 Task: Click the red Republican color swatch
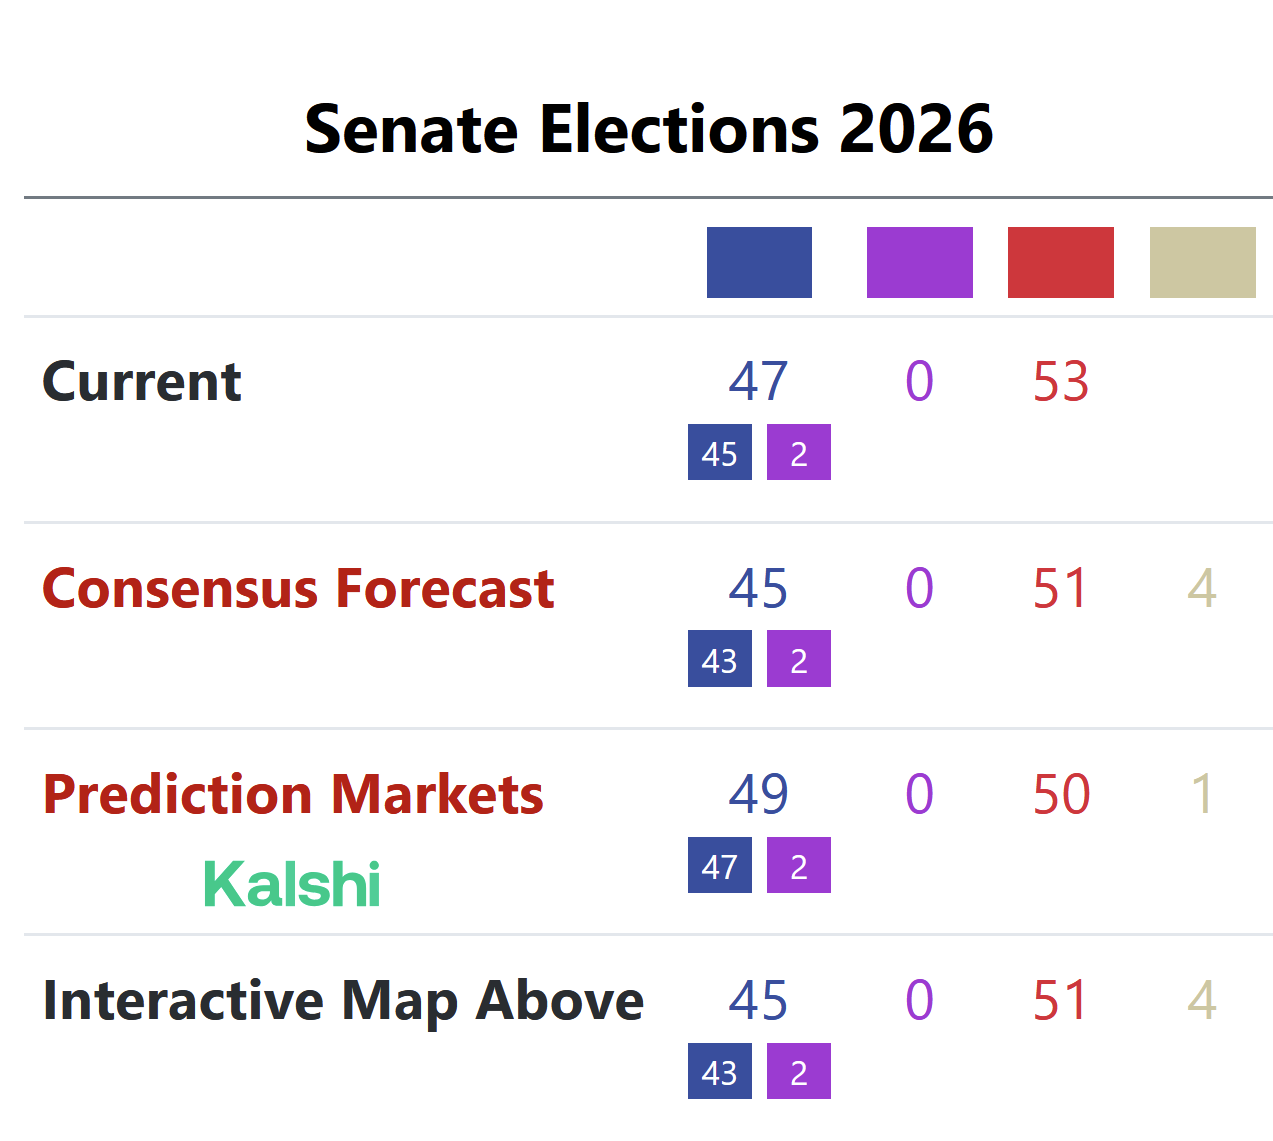[1060, 262]
